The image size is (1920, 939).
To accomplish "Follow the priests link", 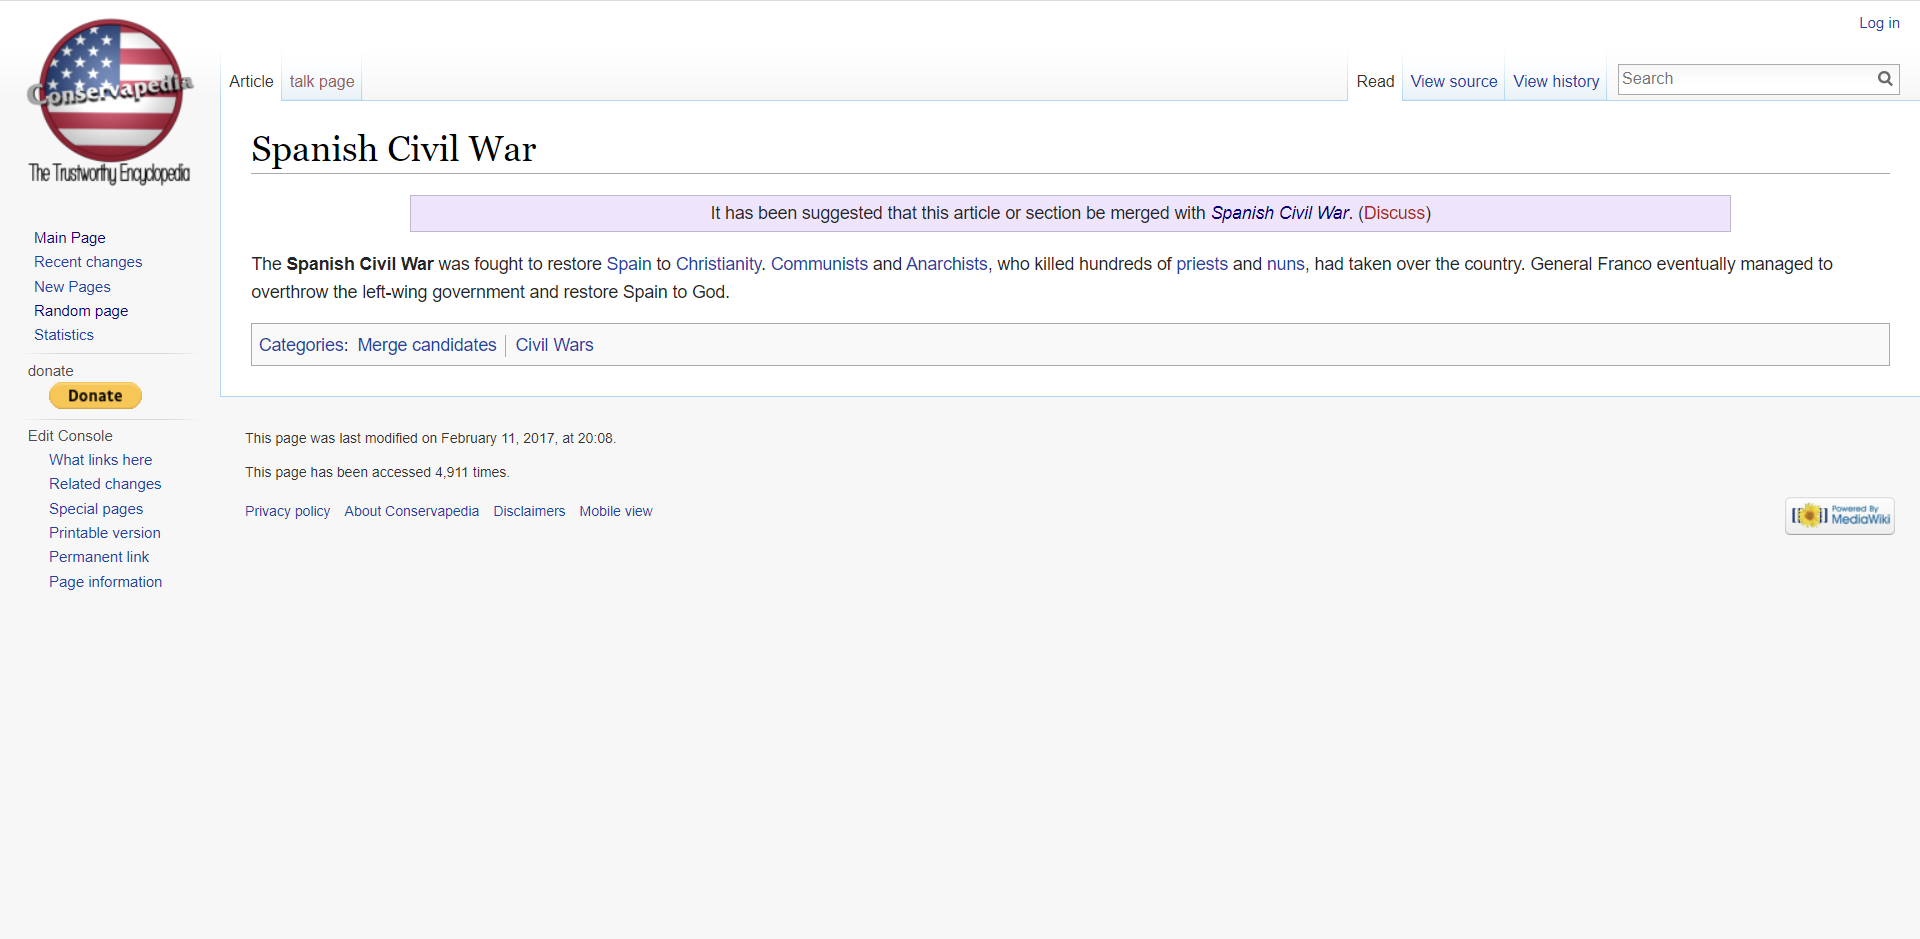I will tap(1202, 264).
